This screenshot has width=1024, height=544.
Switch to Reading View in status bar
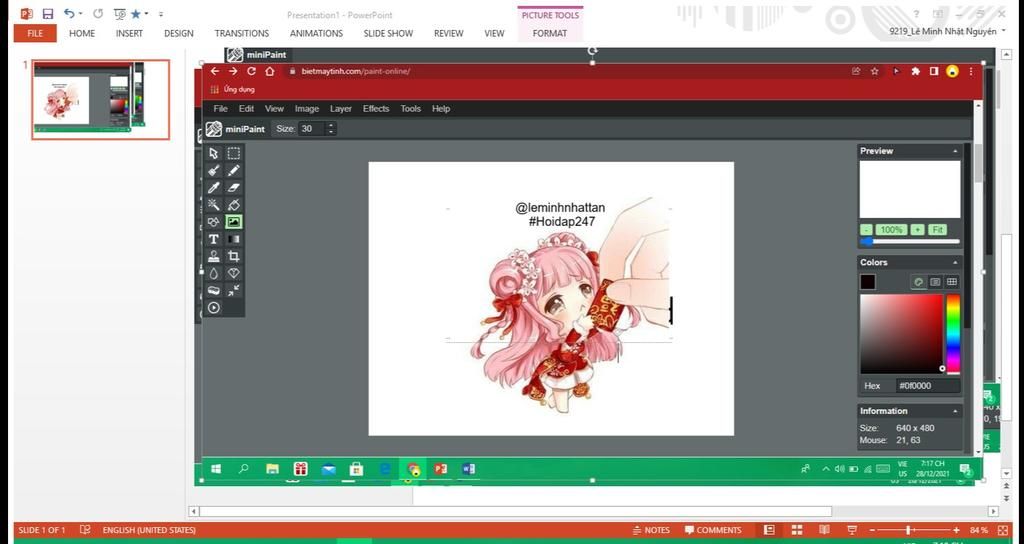tap(825, 530)
